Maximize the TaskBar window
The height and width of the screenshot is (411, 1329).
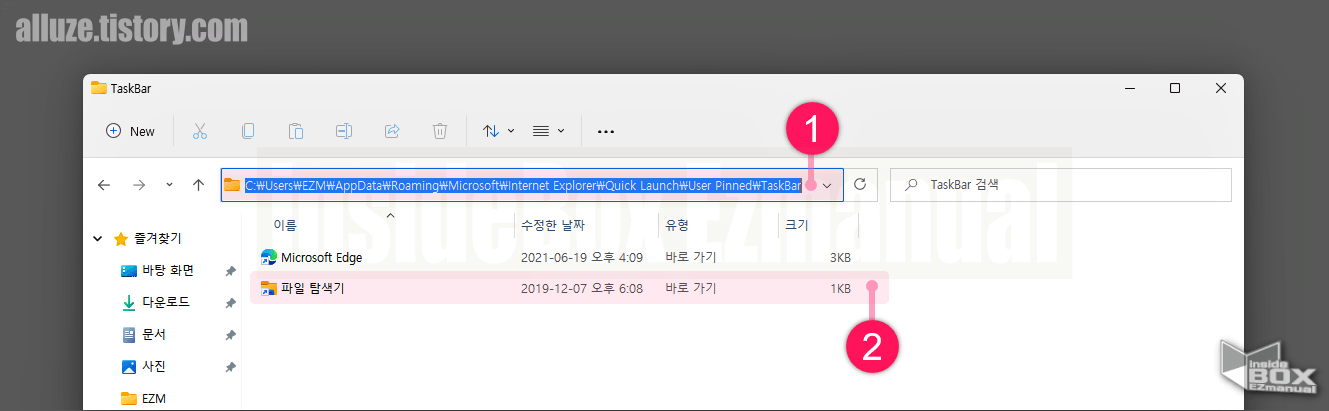click(1175, 88)
